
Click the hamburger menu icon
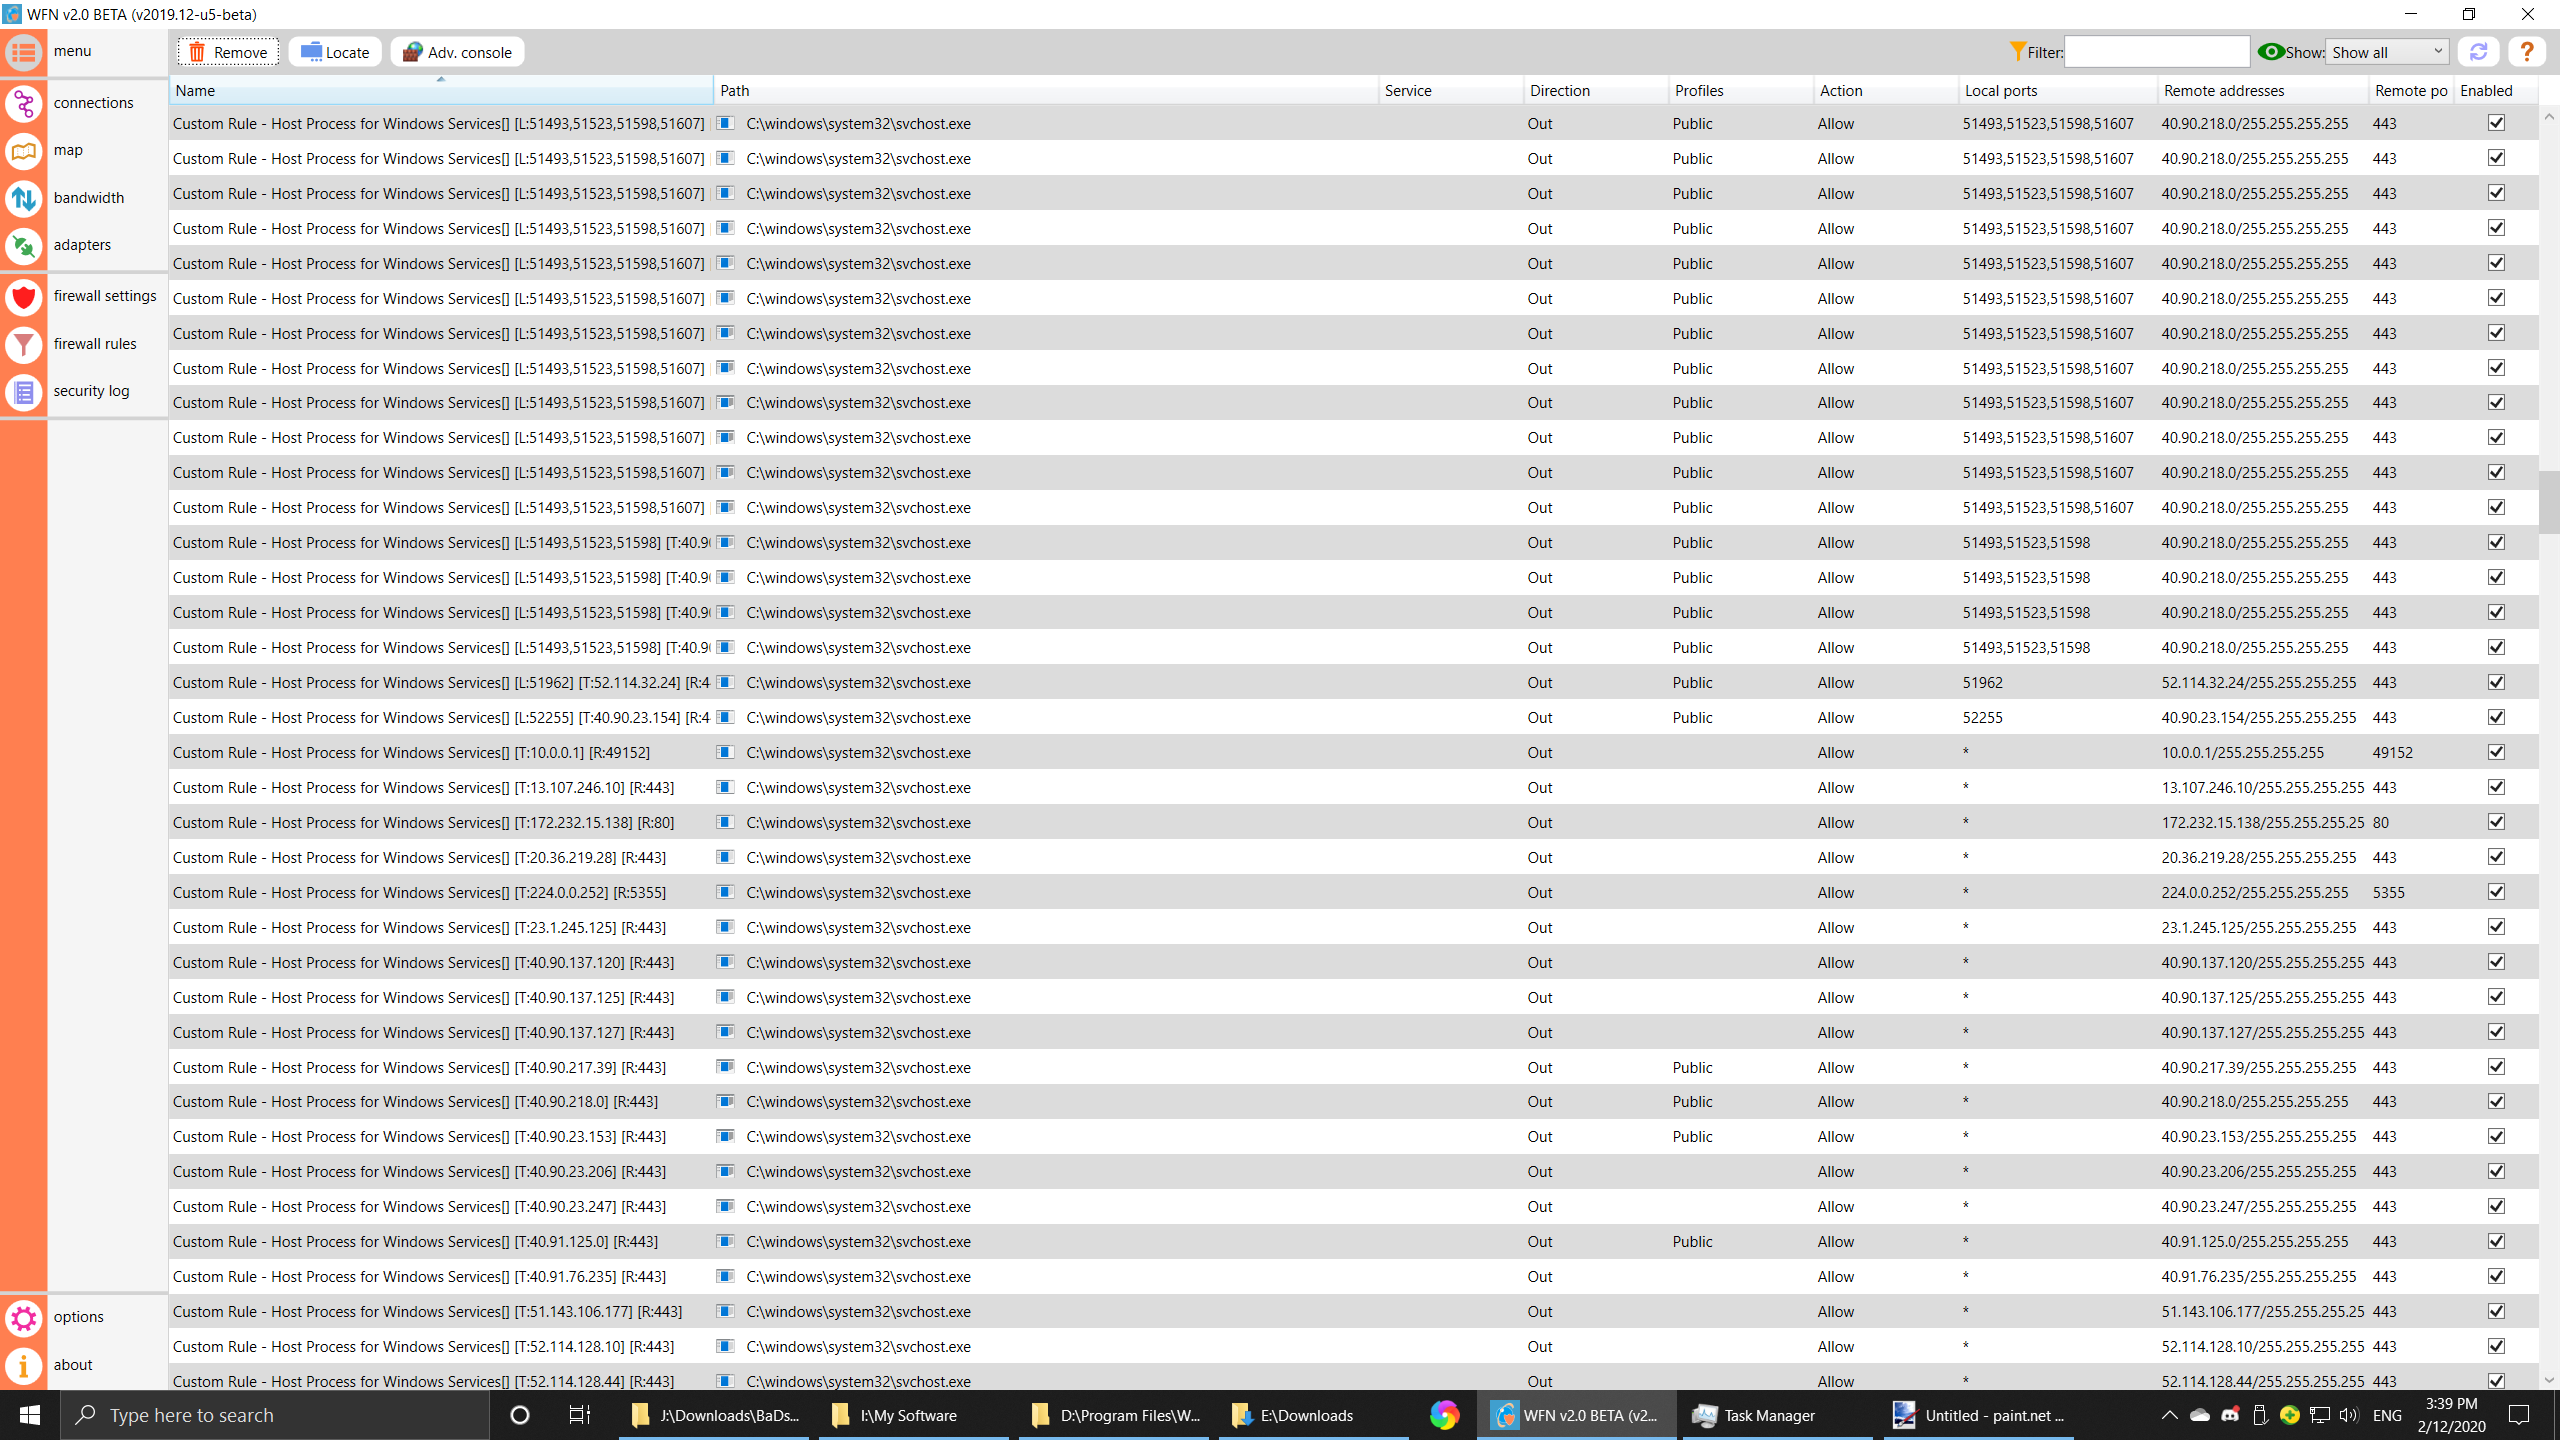point(24,52)
